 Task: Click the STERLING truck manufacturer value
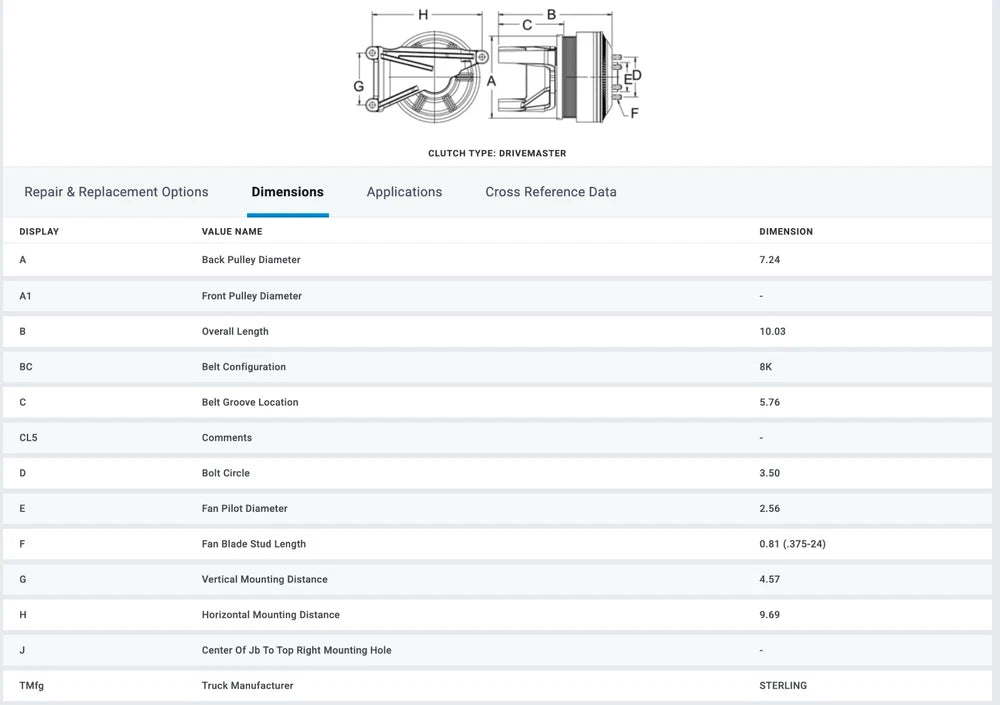click(783, 686)
